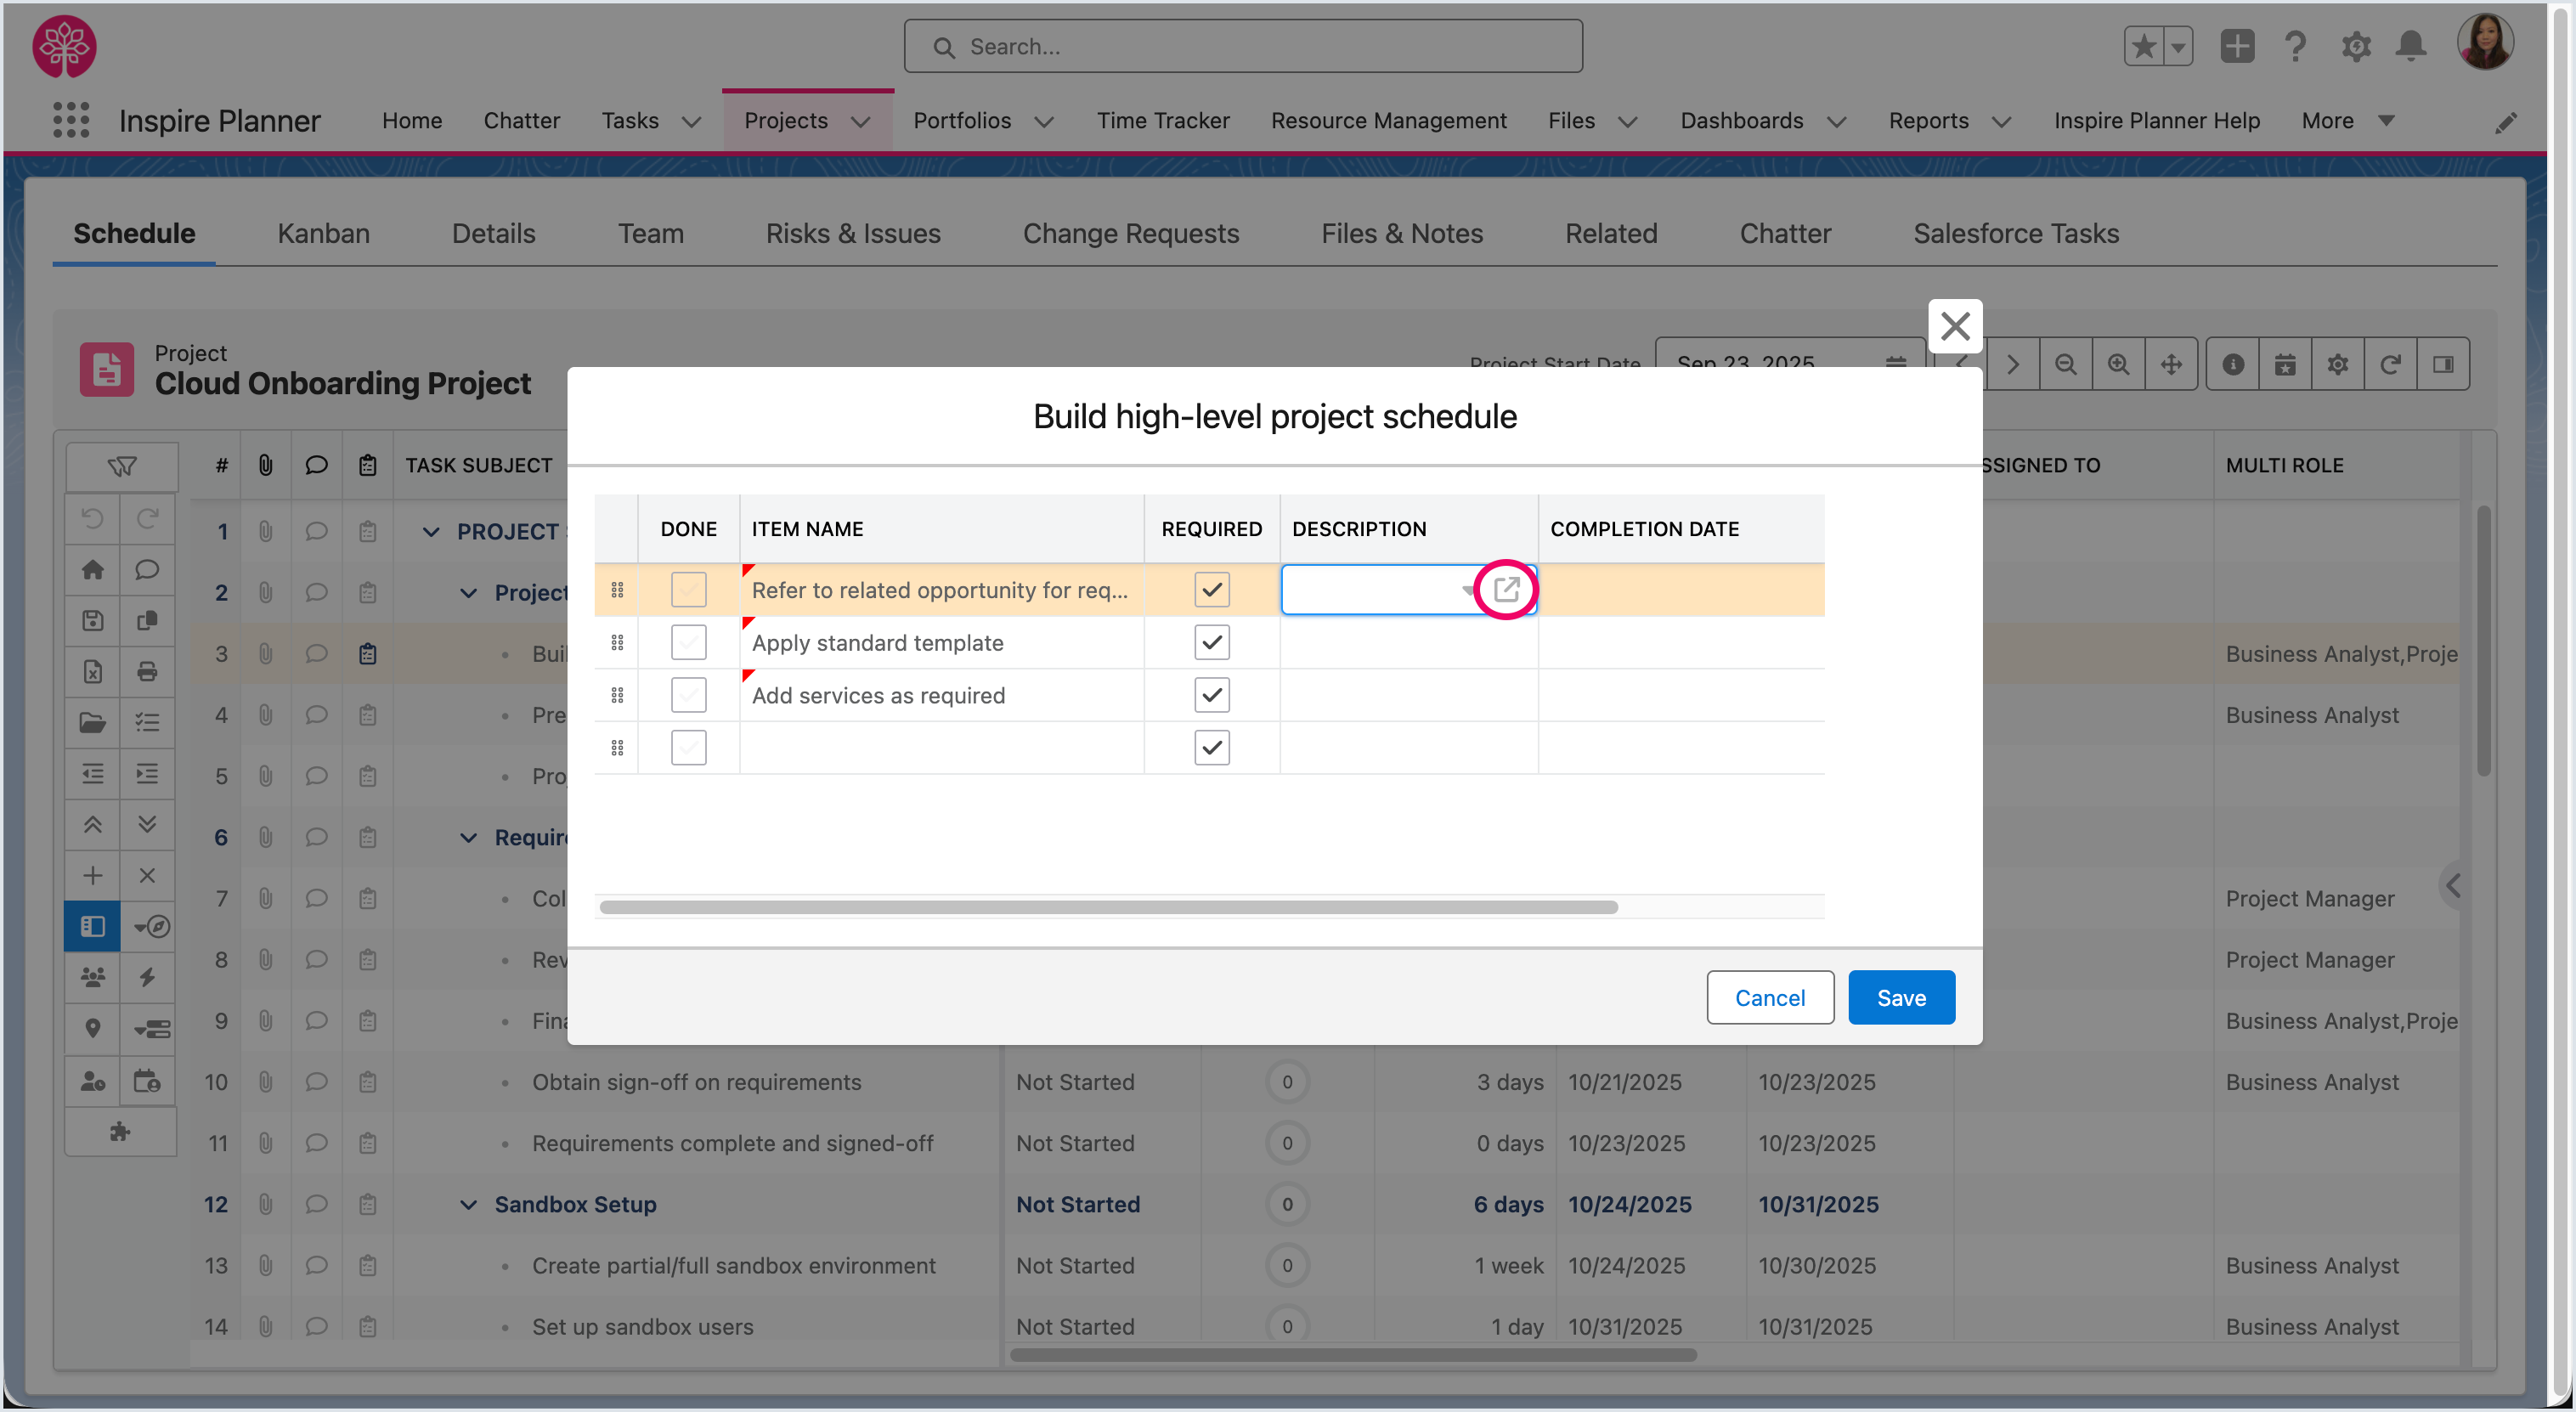Viewport: 2576px width, 1412px height.
Task: Click the filter icon in left toolbar
Action: click(x=122, y=466)
